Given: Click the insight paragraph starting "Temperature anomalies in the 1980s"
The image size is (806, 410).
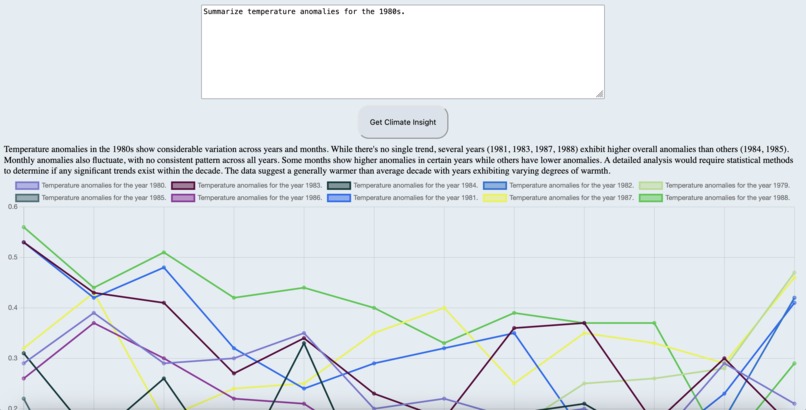Looking at the screenshot, I should (398, 160).
